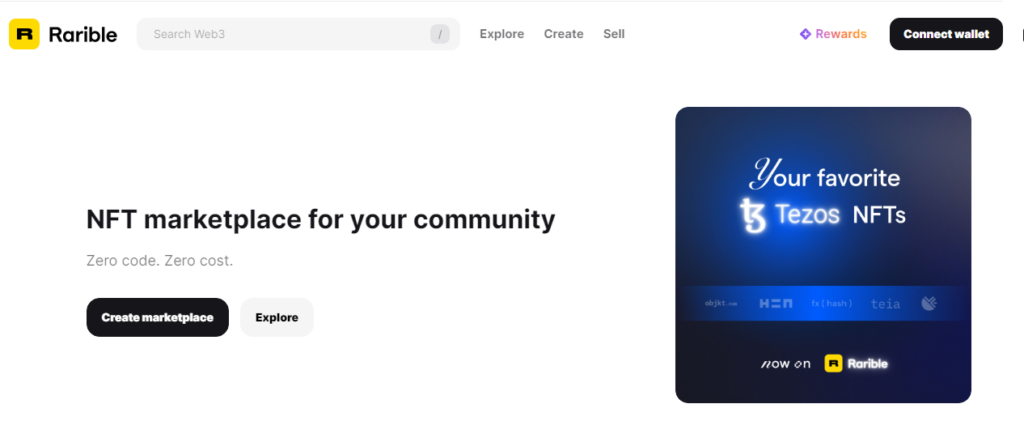Image resolution: width=1024 pixels, height=421 pixels.
Task: Click the HEN logo in banner
Action: point(776,304)
